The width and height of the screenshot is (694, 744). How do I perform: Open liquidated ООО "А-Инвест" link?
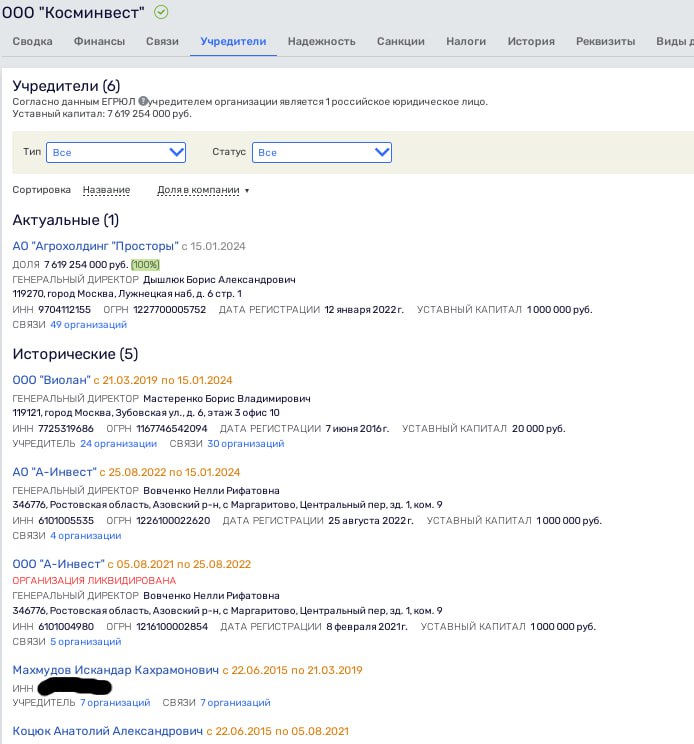59,564
